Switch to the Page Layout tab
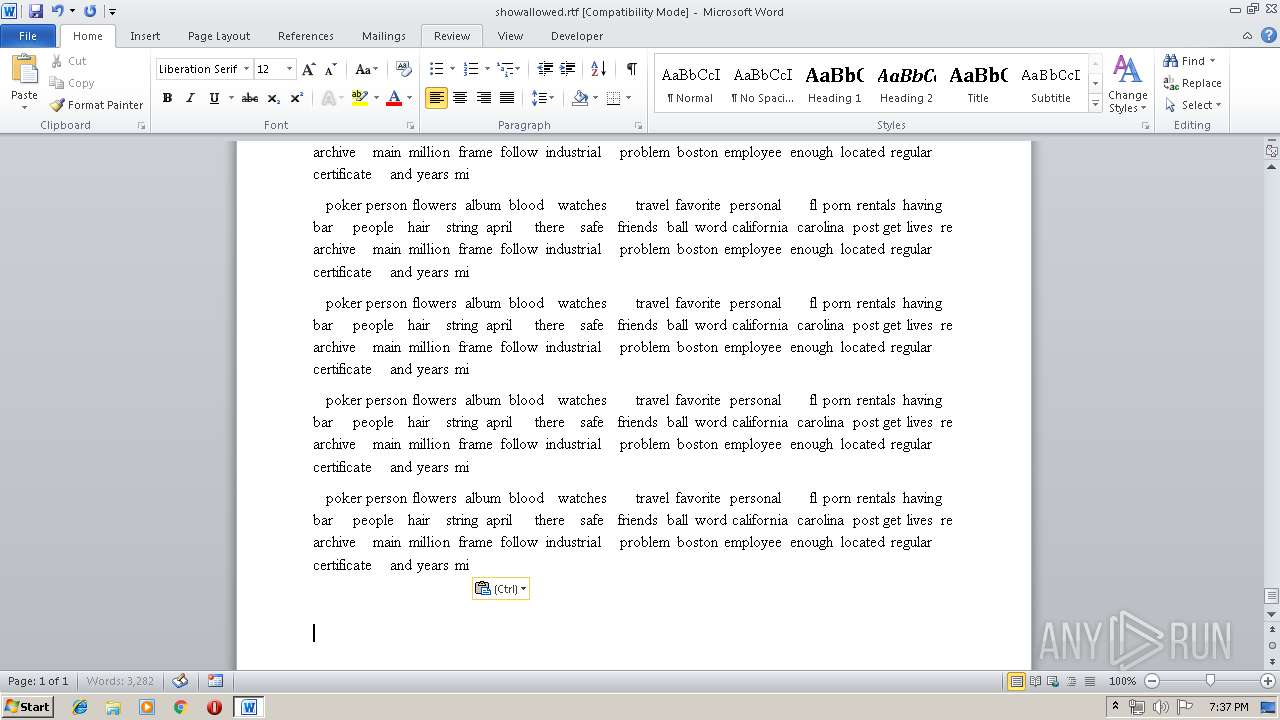The height and width of the screenshot is (720, 1280). (219, 36)
